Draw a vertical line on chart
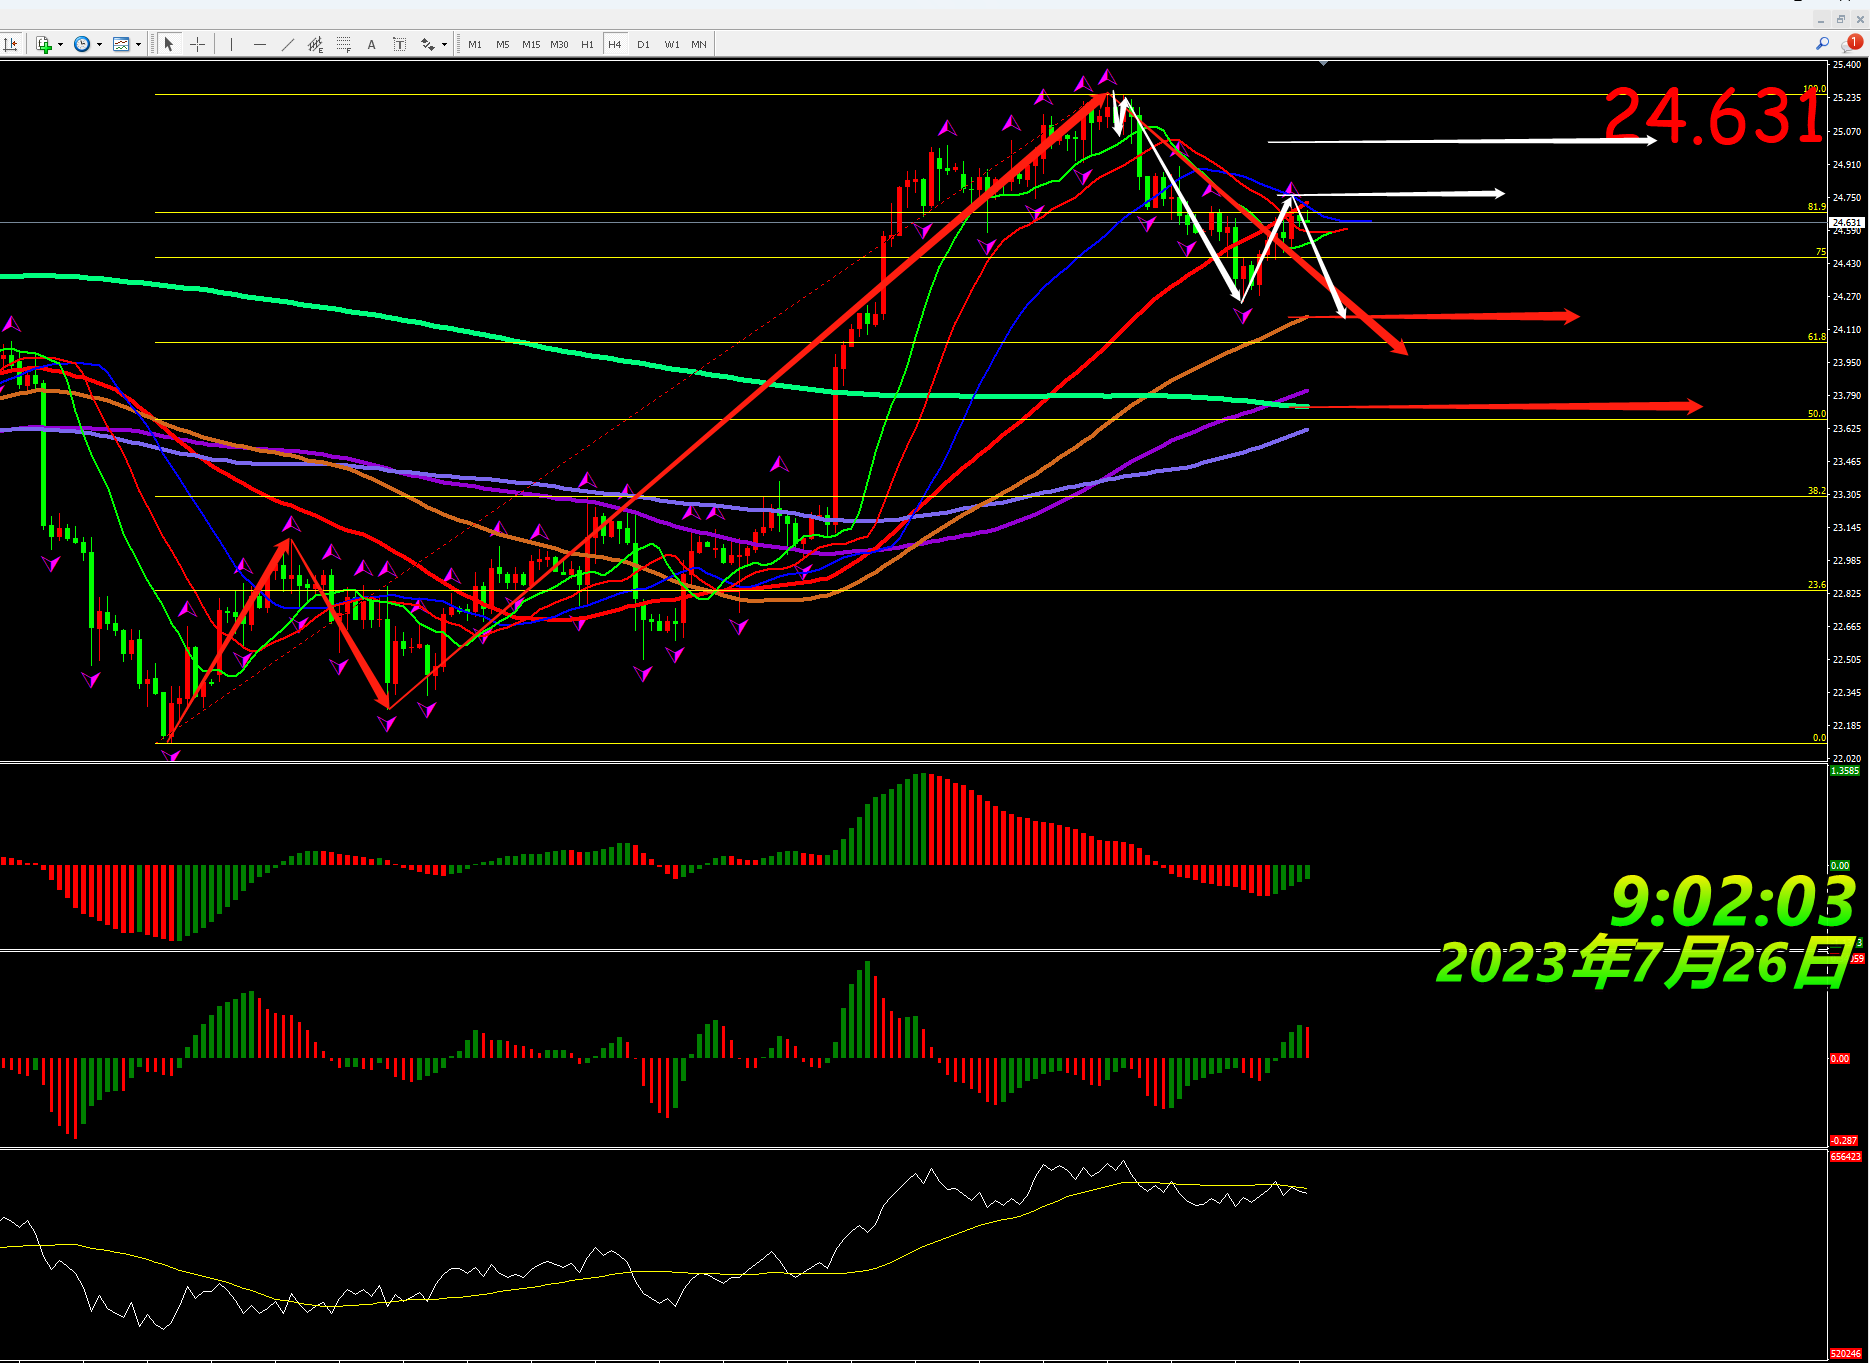1870x1363 pixels. (x=231, y=44)
